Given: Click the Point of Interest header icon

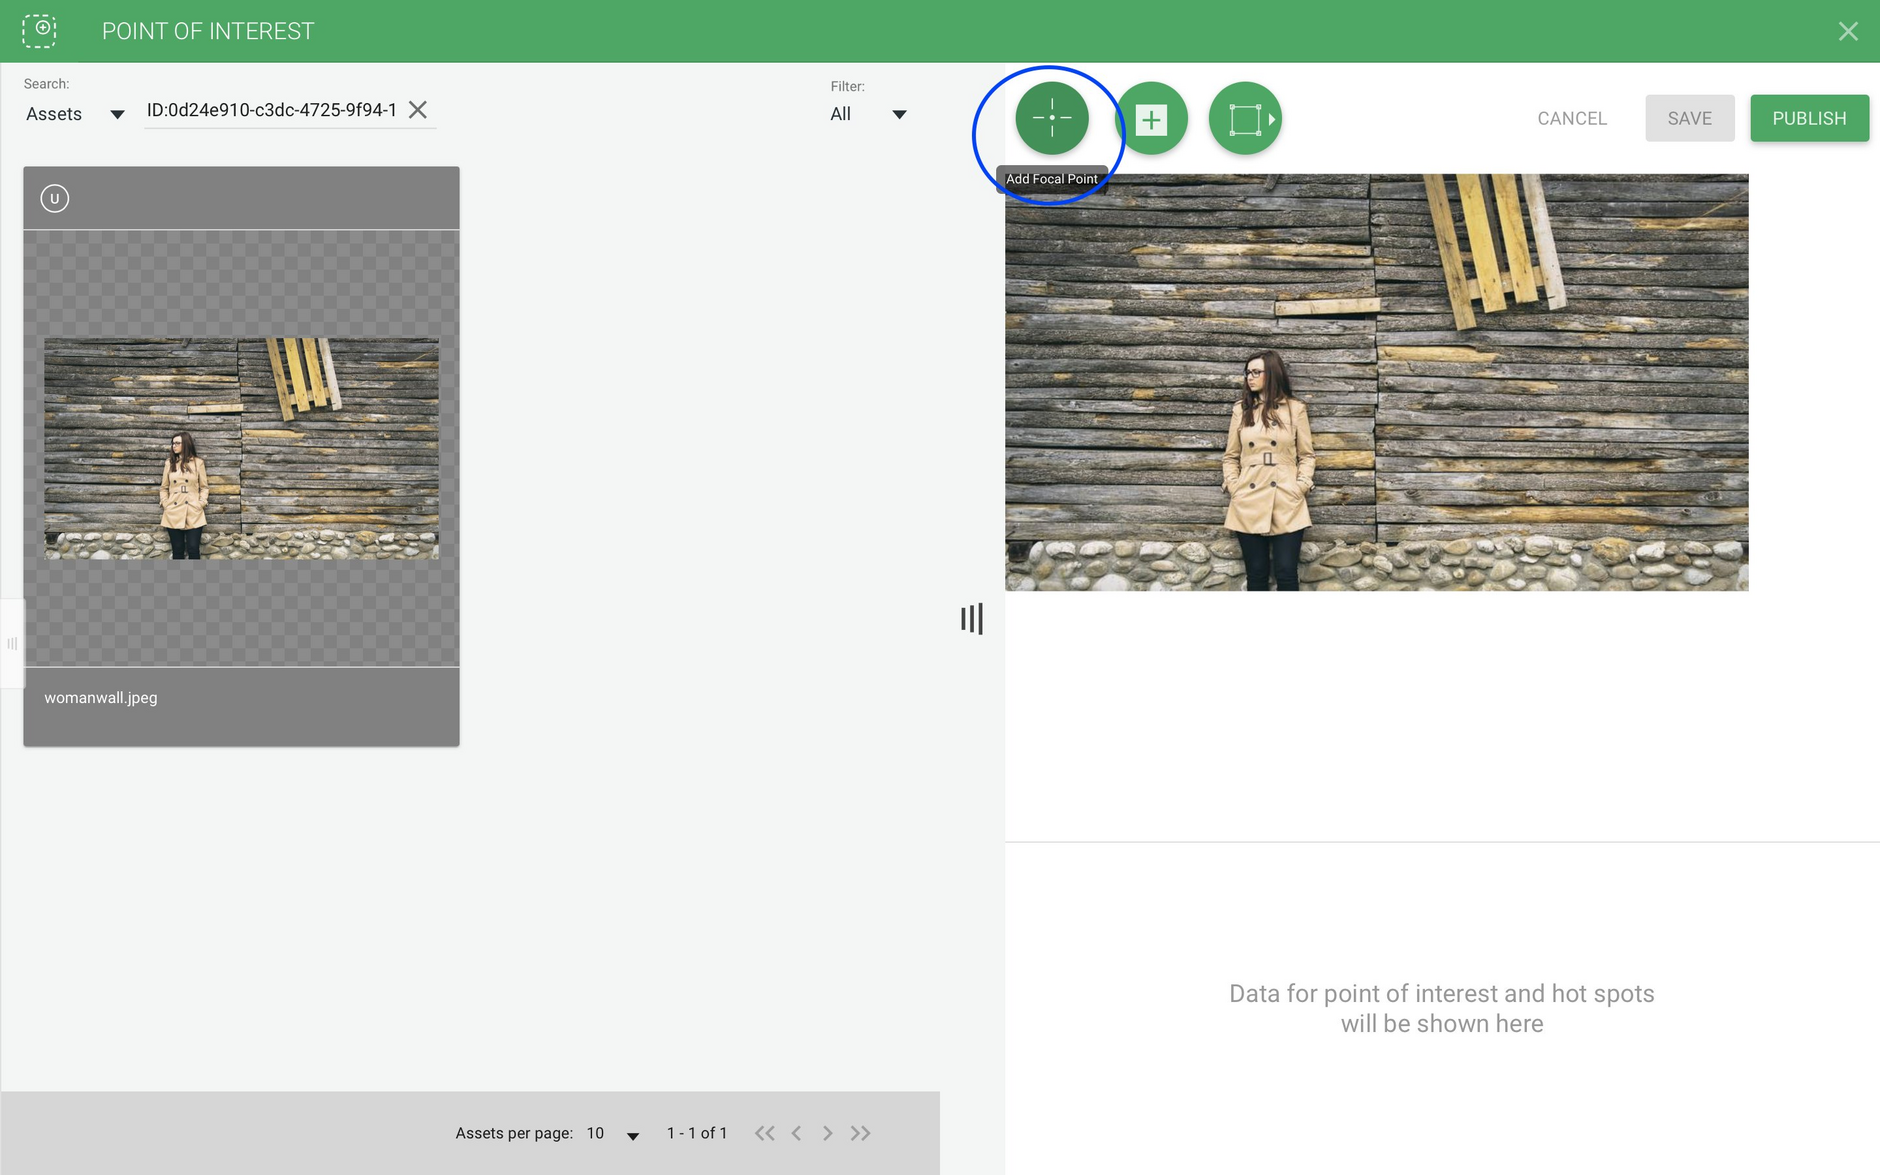Looking at the screenshot, I should click(x=40, y=30).
